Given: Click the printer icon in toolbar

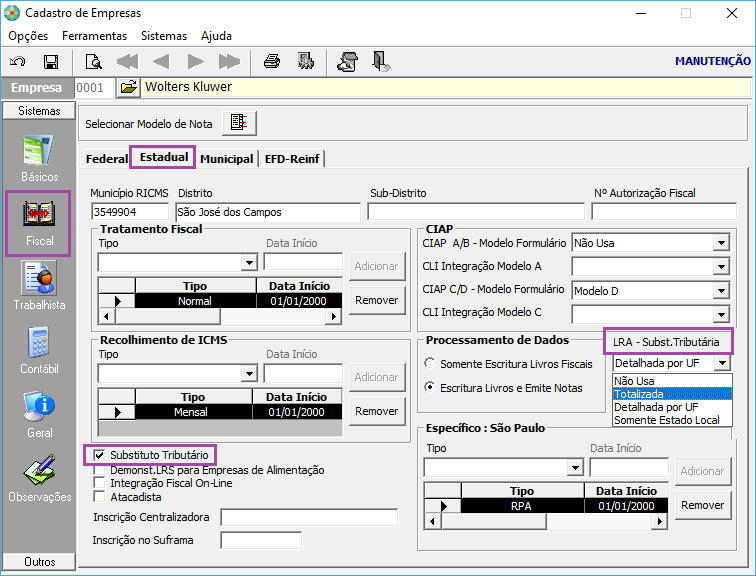Looking at the screenshot, I should [x=271, y=61].
